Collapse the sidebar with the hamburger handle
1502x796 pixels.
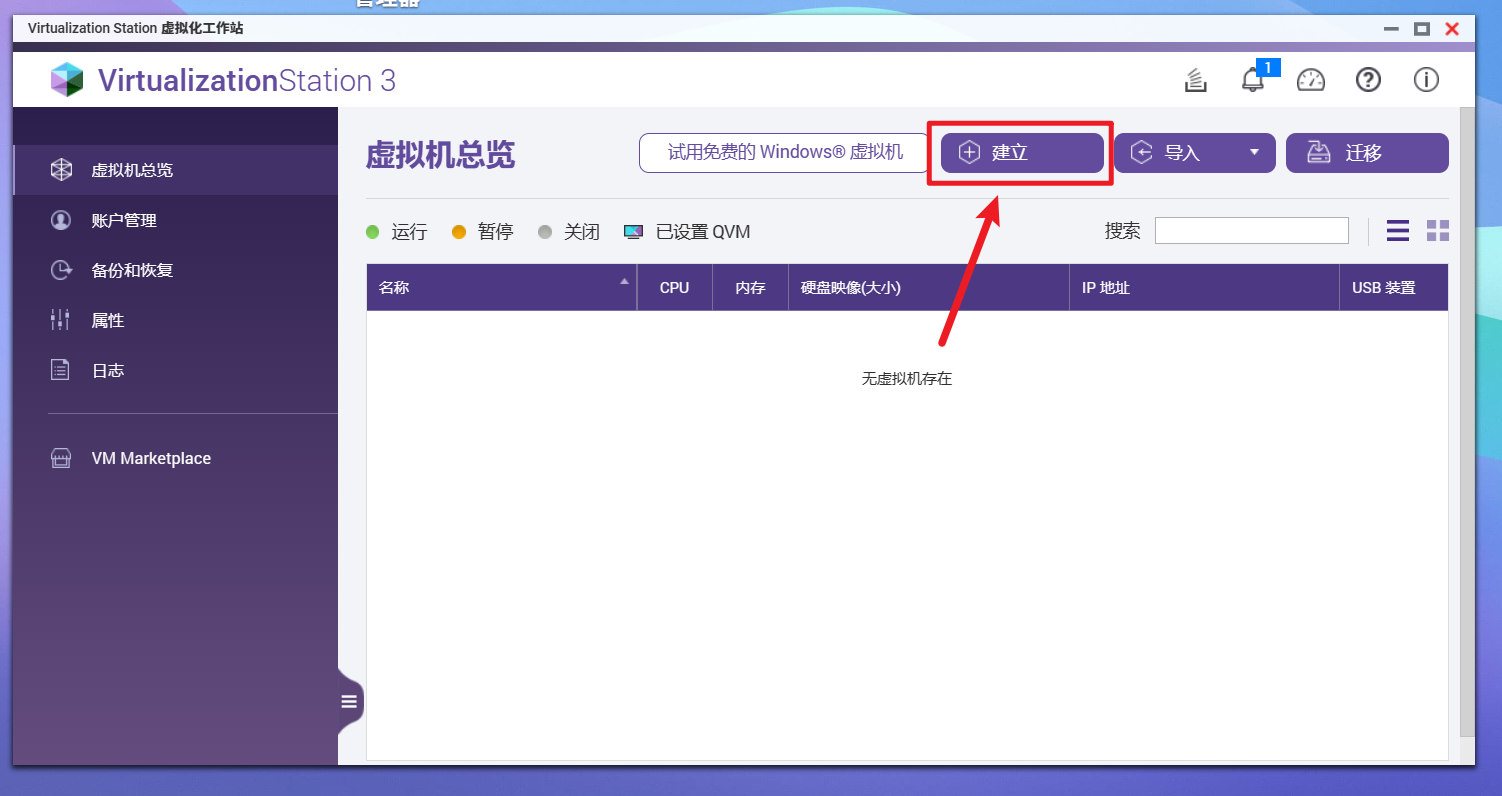tap(349, 701)
